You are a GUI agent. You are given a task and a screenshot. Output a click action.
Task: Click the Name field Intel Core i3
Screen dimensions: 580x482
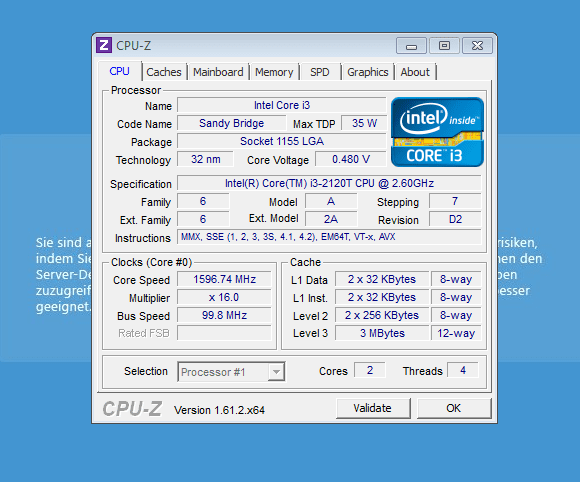coord(282,105)
